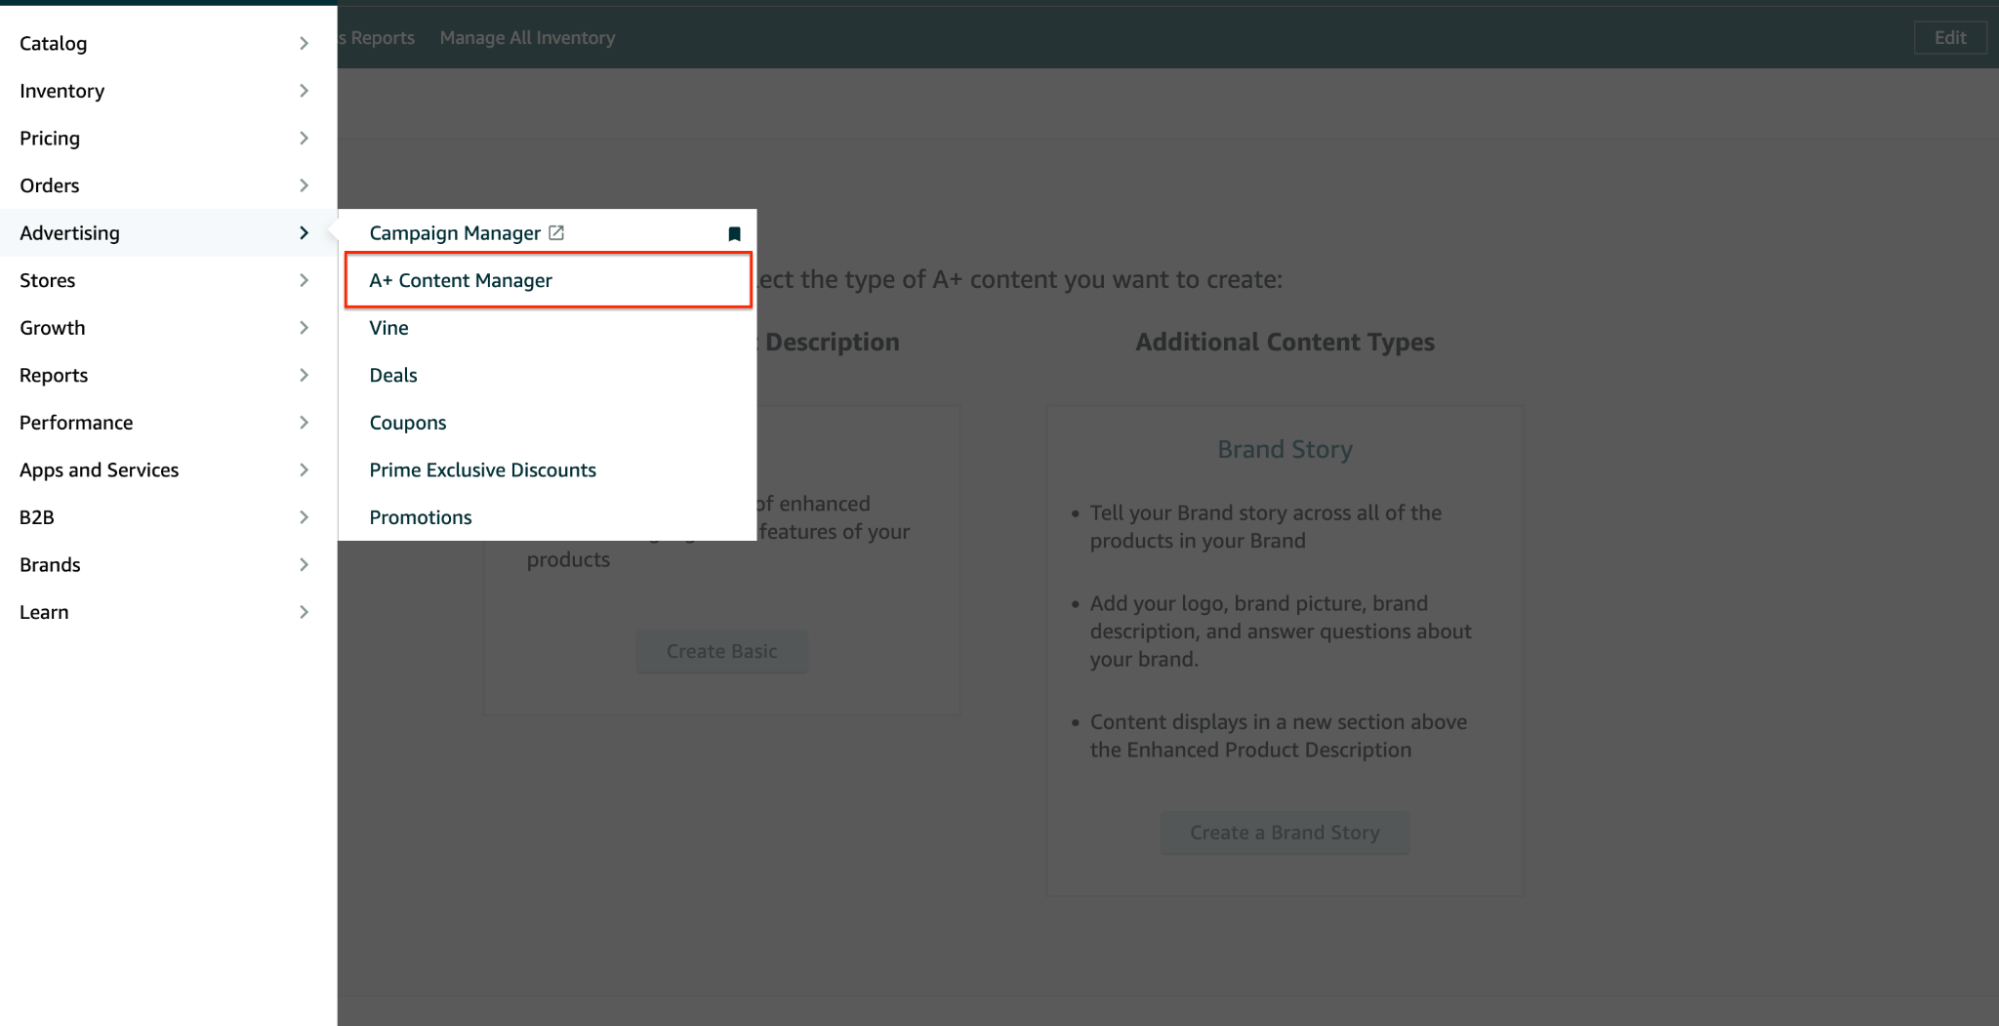The height and width of the screenshot is (1026, 1999).
Task: Click Manage All Inventory in top bar
Action: (x=527, y=38)
